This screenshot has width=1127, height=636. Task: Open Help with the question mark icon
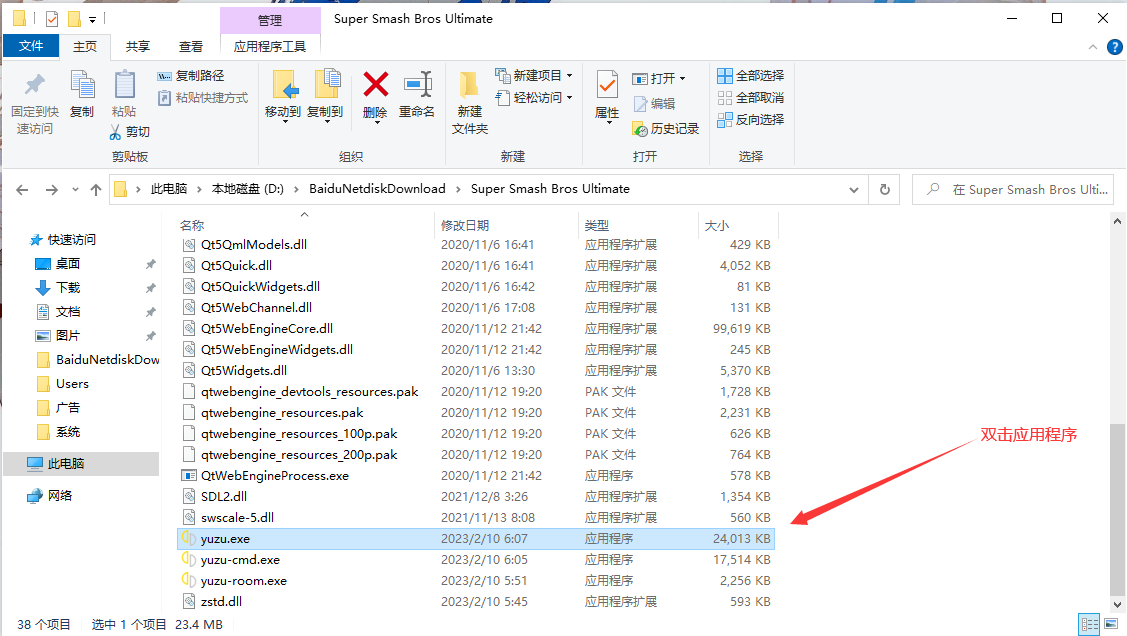tap(1115, 47)
